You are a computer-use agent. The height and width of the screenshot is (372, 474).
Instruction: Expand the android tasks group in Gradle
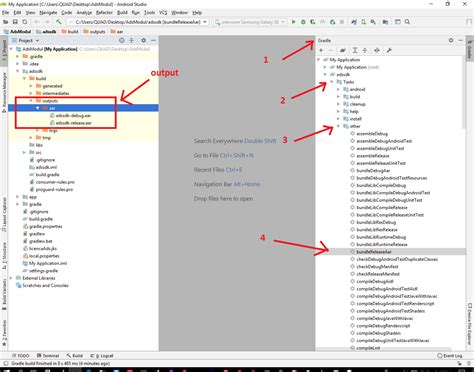click(x=338, y=89)
